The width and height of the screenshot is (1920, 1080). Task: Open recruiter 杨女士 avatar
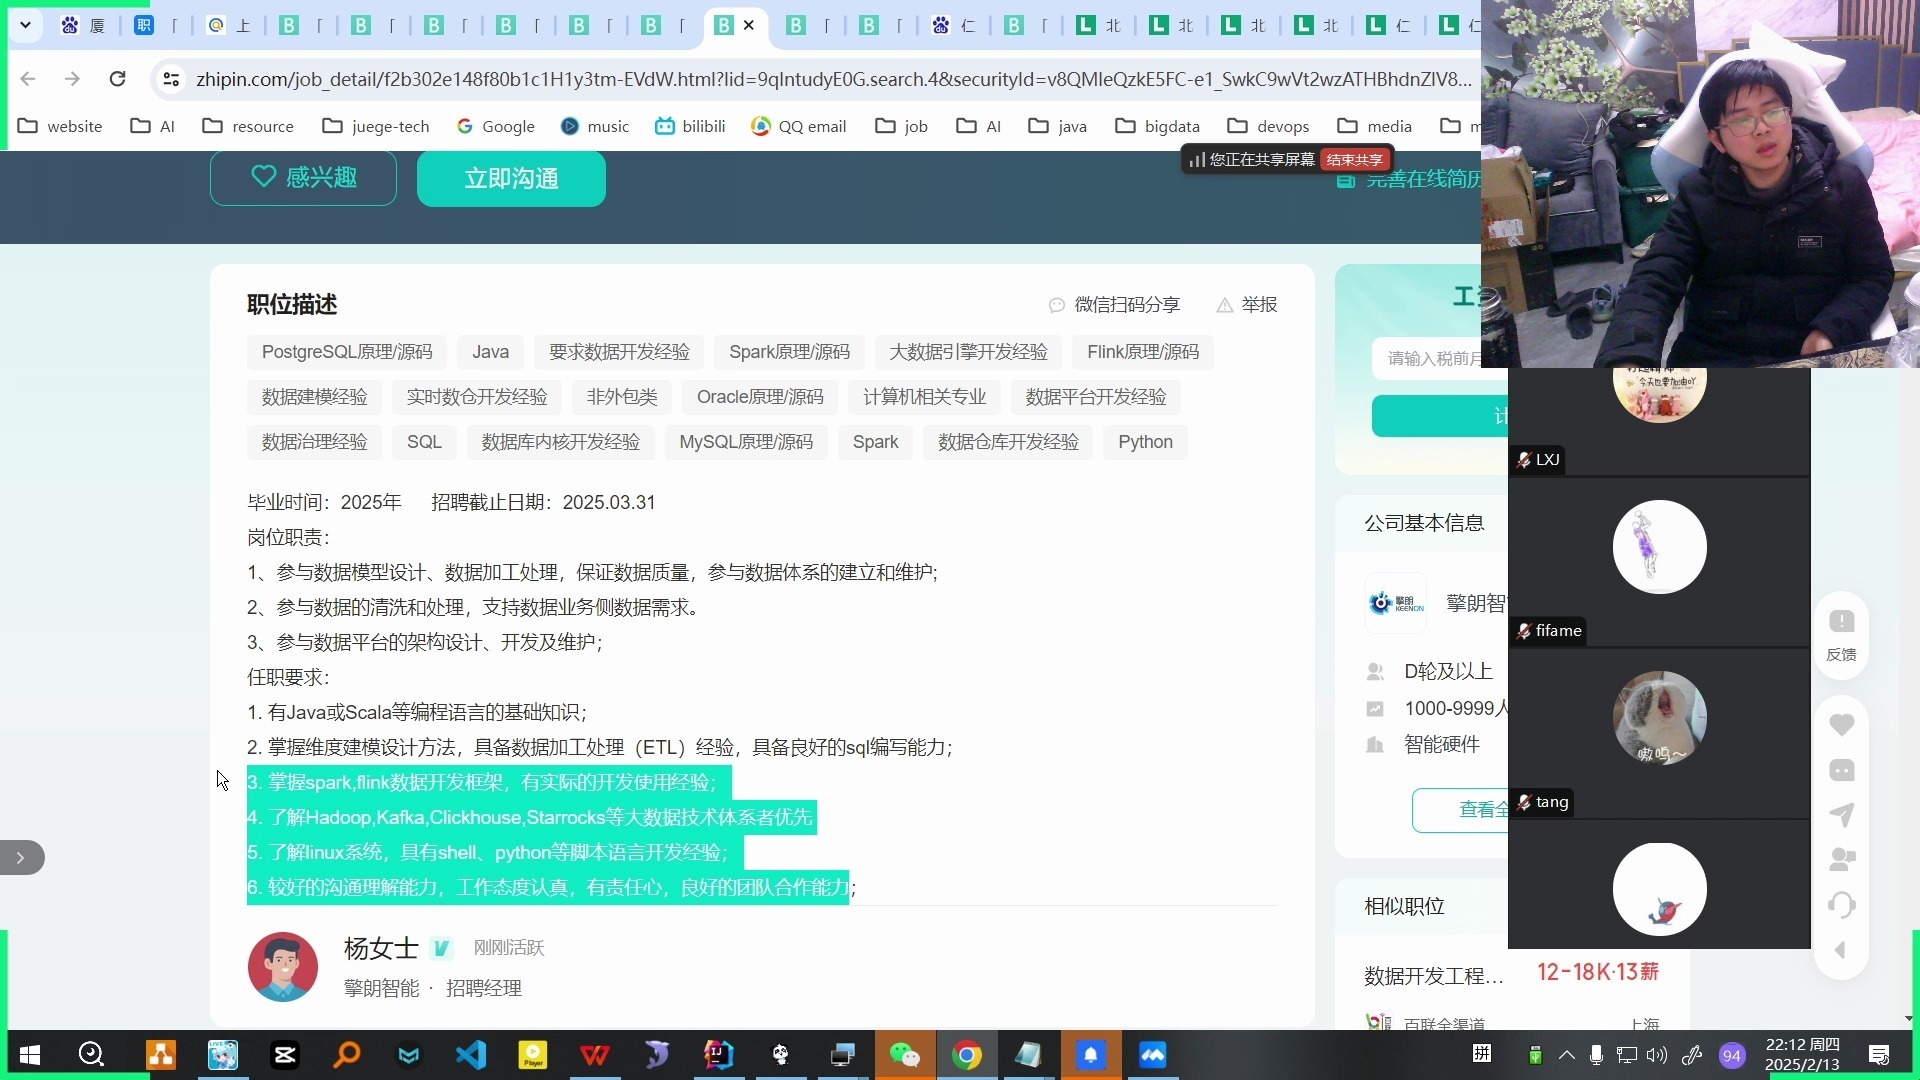[x=283, y=967]
